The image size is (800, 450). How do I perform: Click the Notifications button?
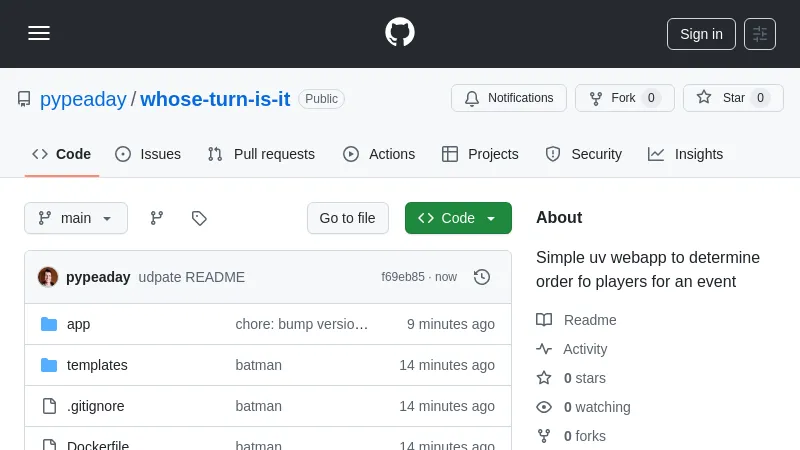coord(509,98)
